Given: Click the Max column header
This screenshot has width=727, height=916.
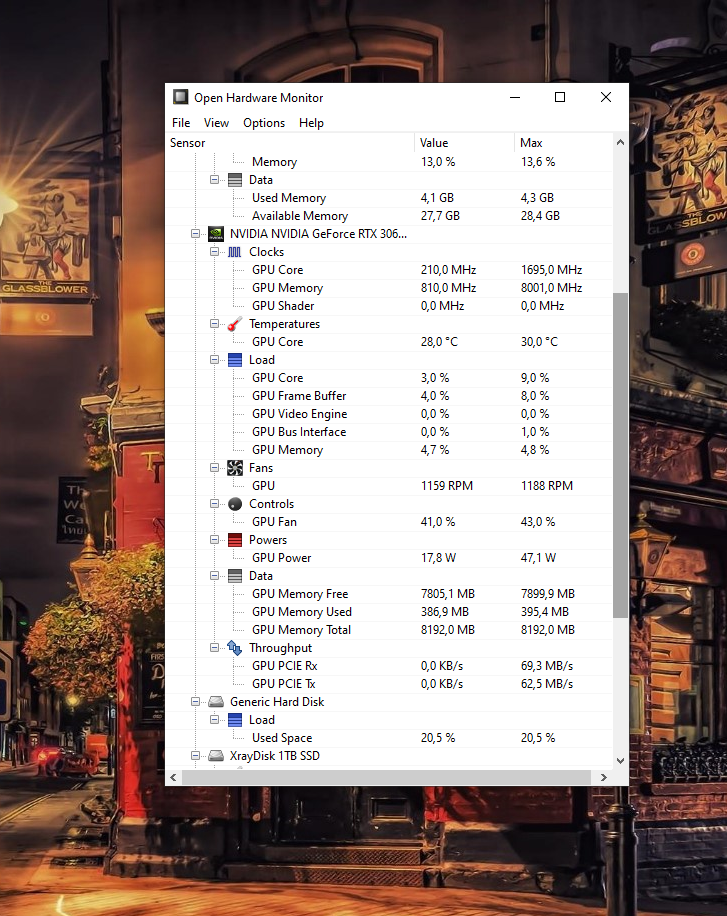Looking at the screenshot, I should click(x=563, y=143).
